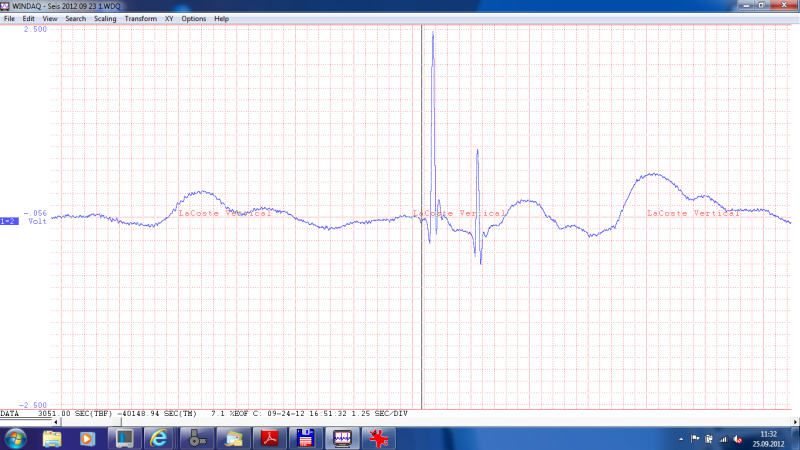Click the -40148.94 SEC(TM) readout
Image resolution: width=800 pixels, height=450 pixels.
[157, 414]
